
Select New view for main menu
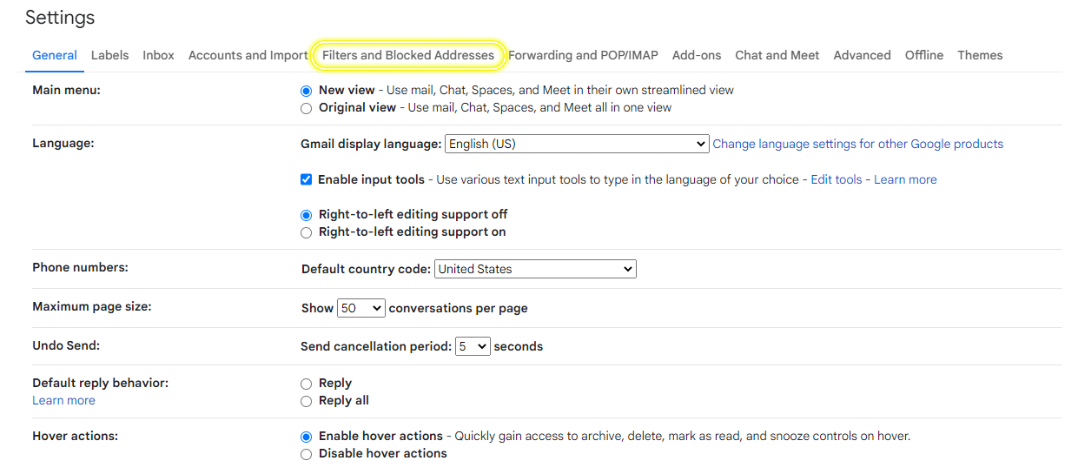(306, 90)
